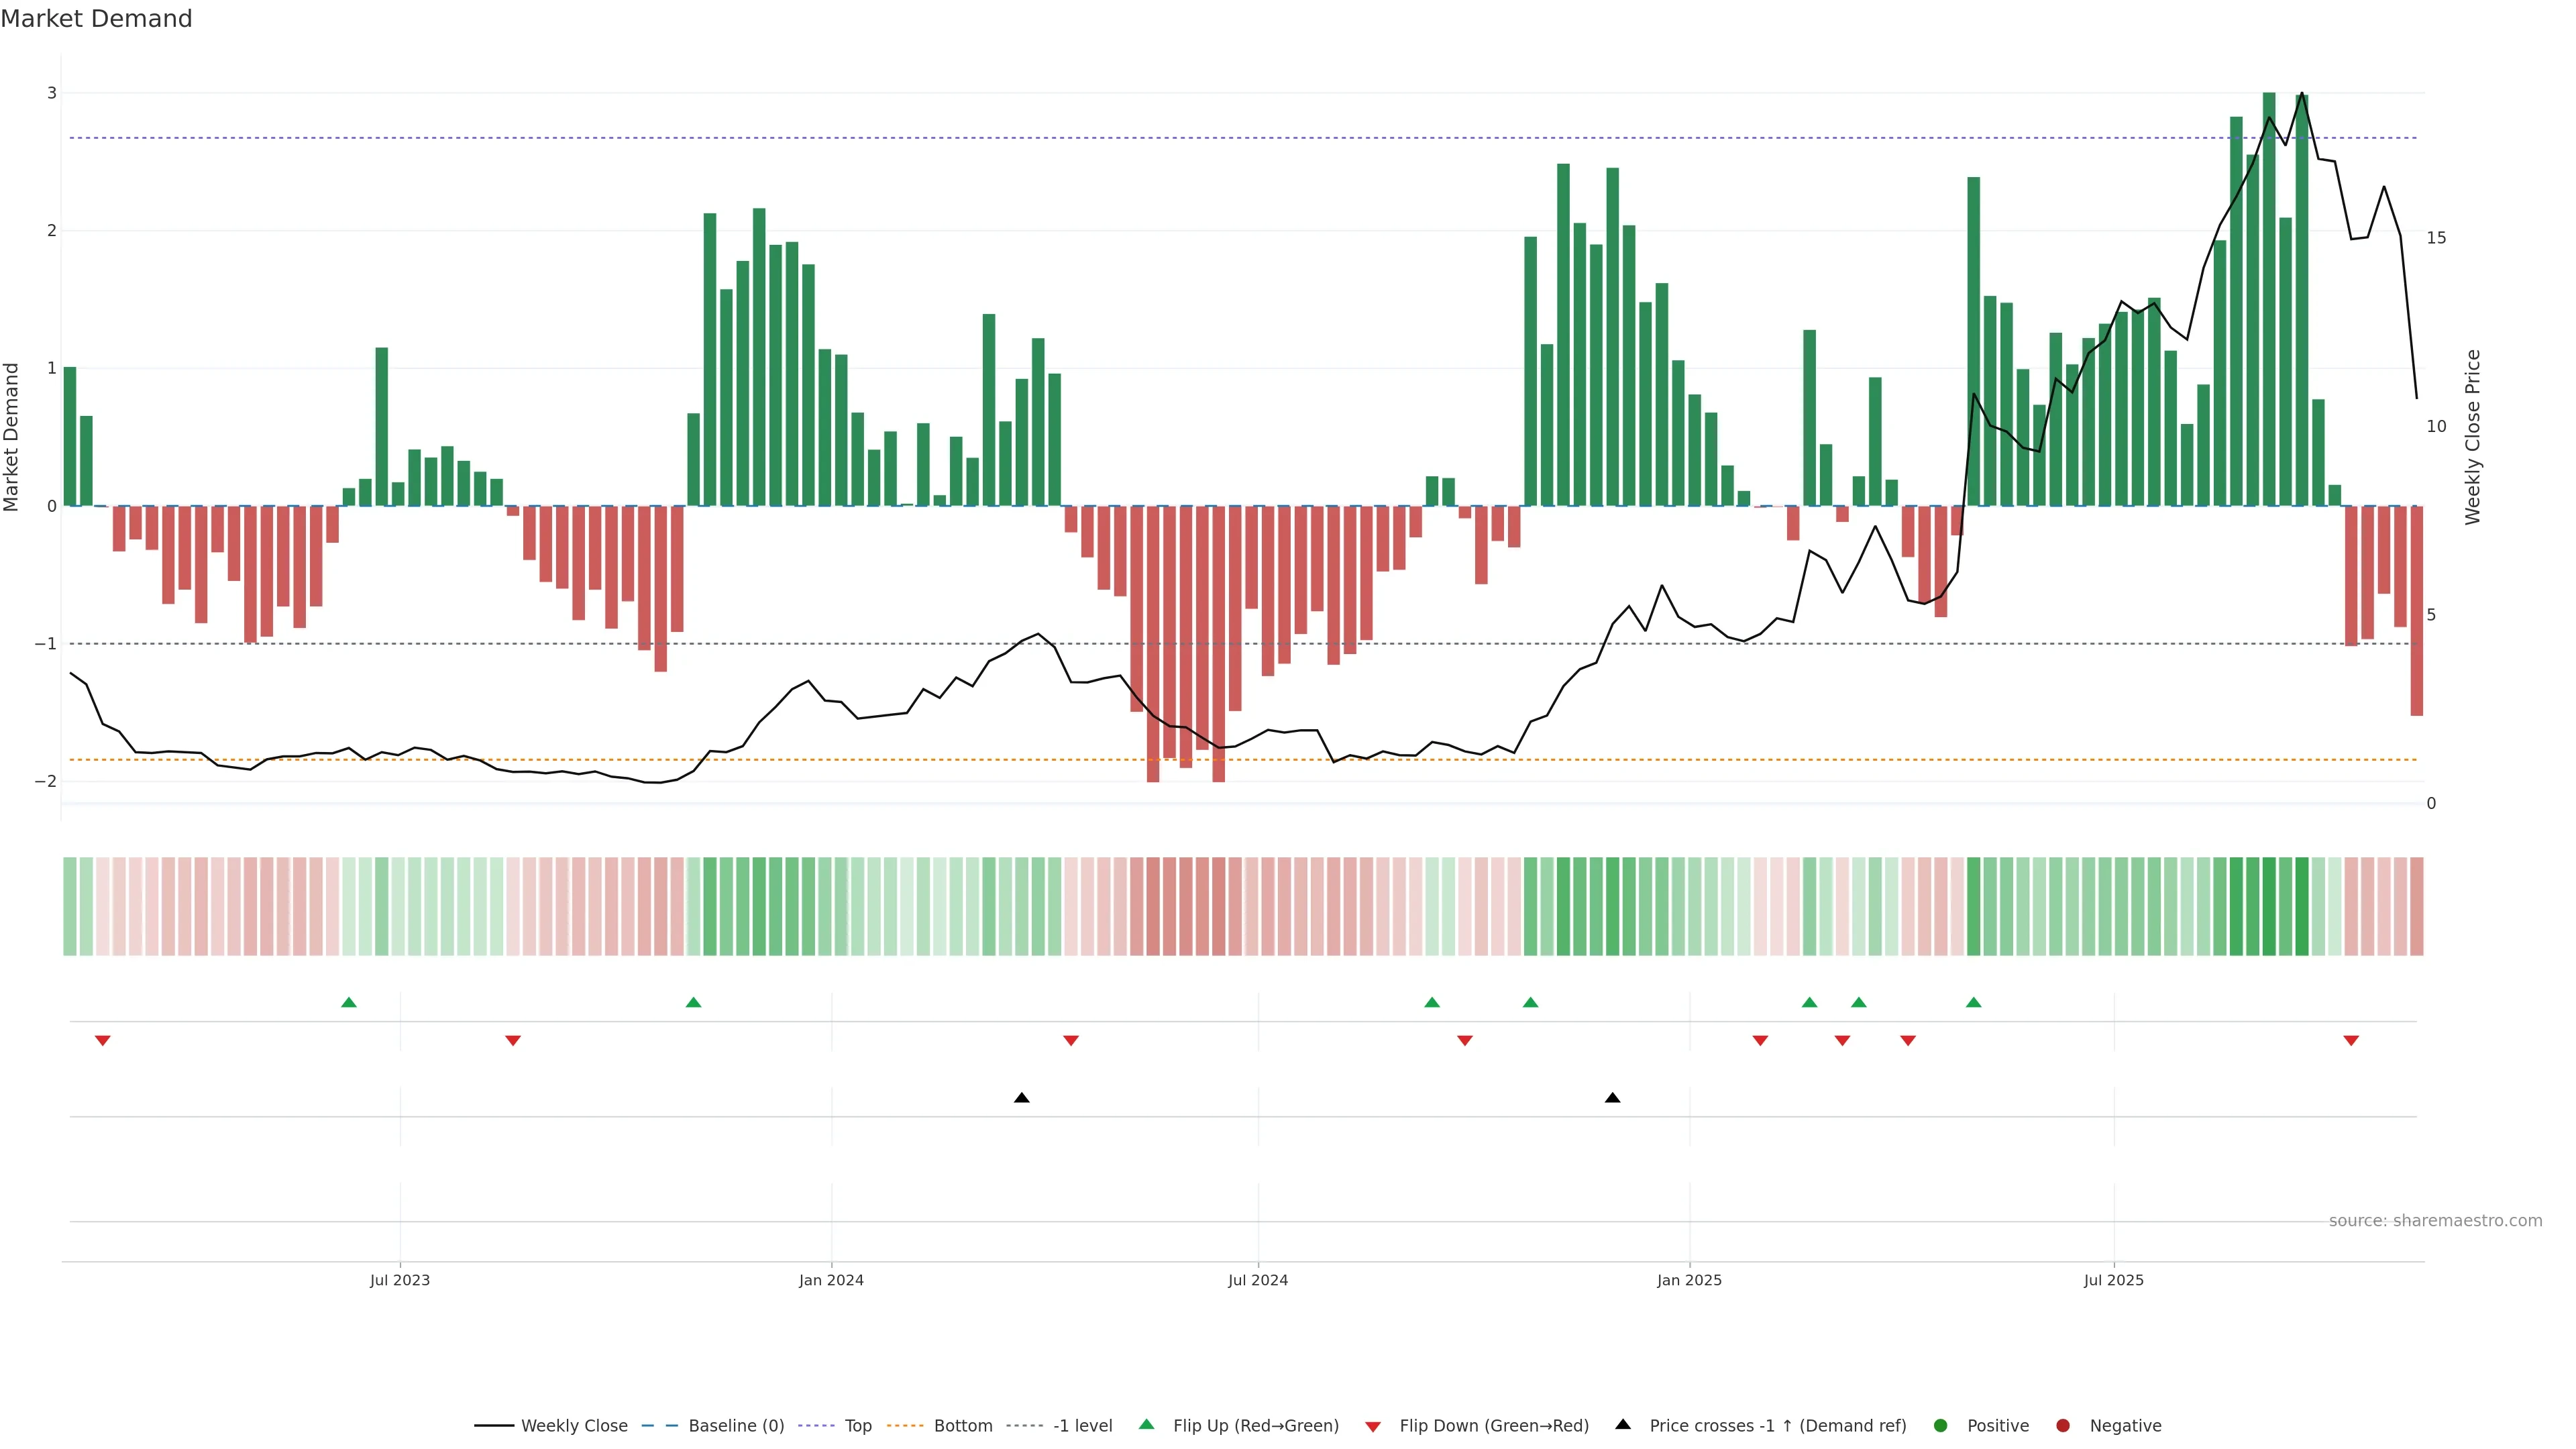The width and height of the screenshot is (2576, 1449).
Task: Click the black Price crosses -1 legend icon
Action: (1623, 1425)
